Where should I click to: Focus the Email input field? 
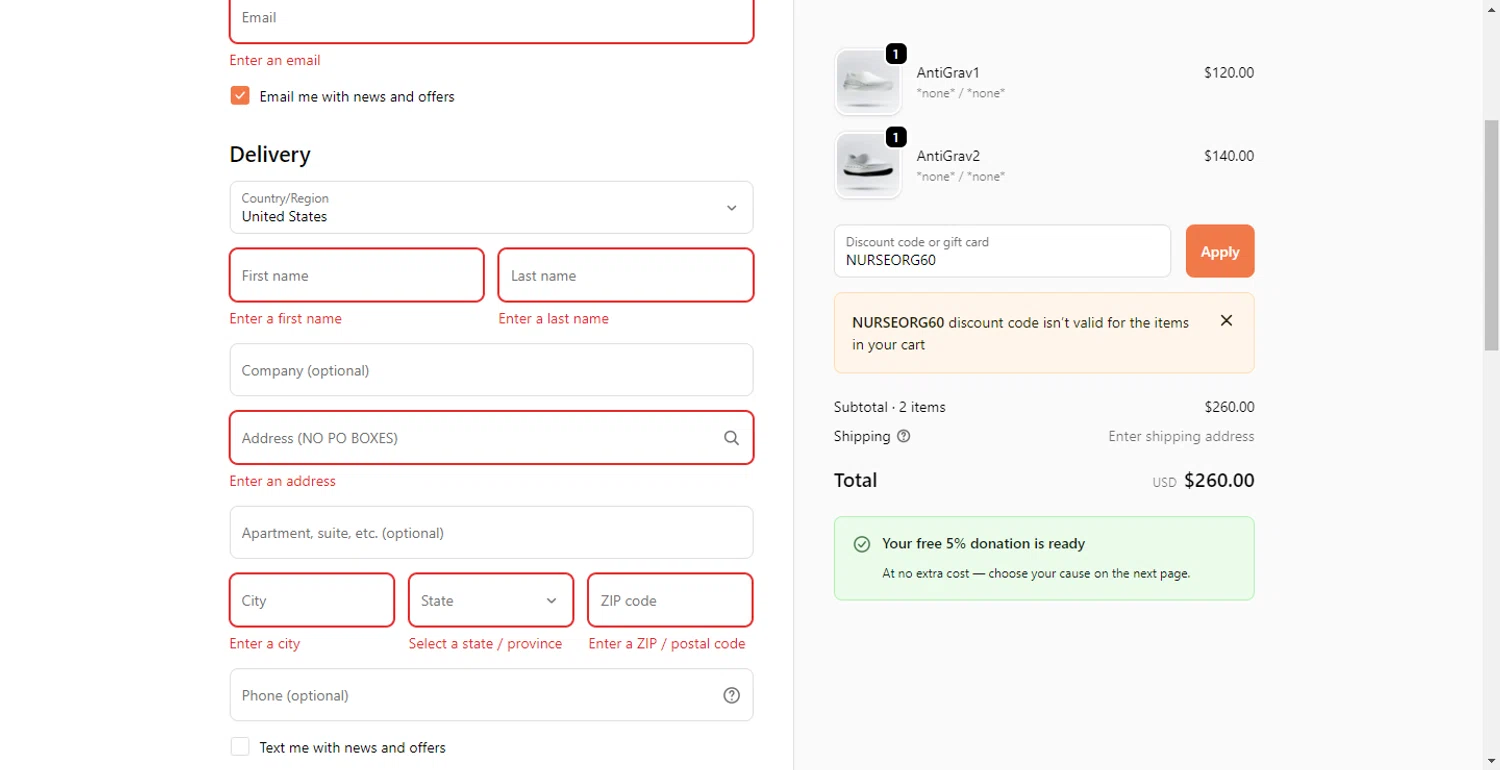[491, 20]
